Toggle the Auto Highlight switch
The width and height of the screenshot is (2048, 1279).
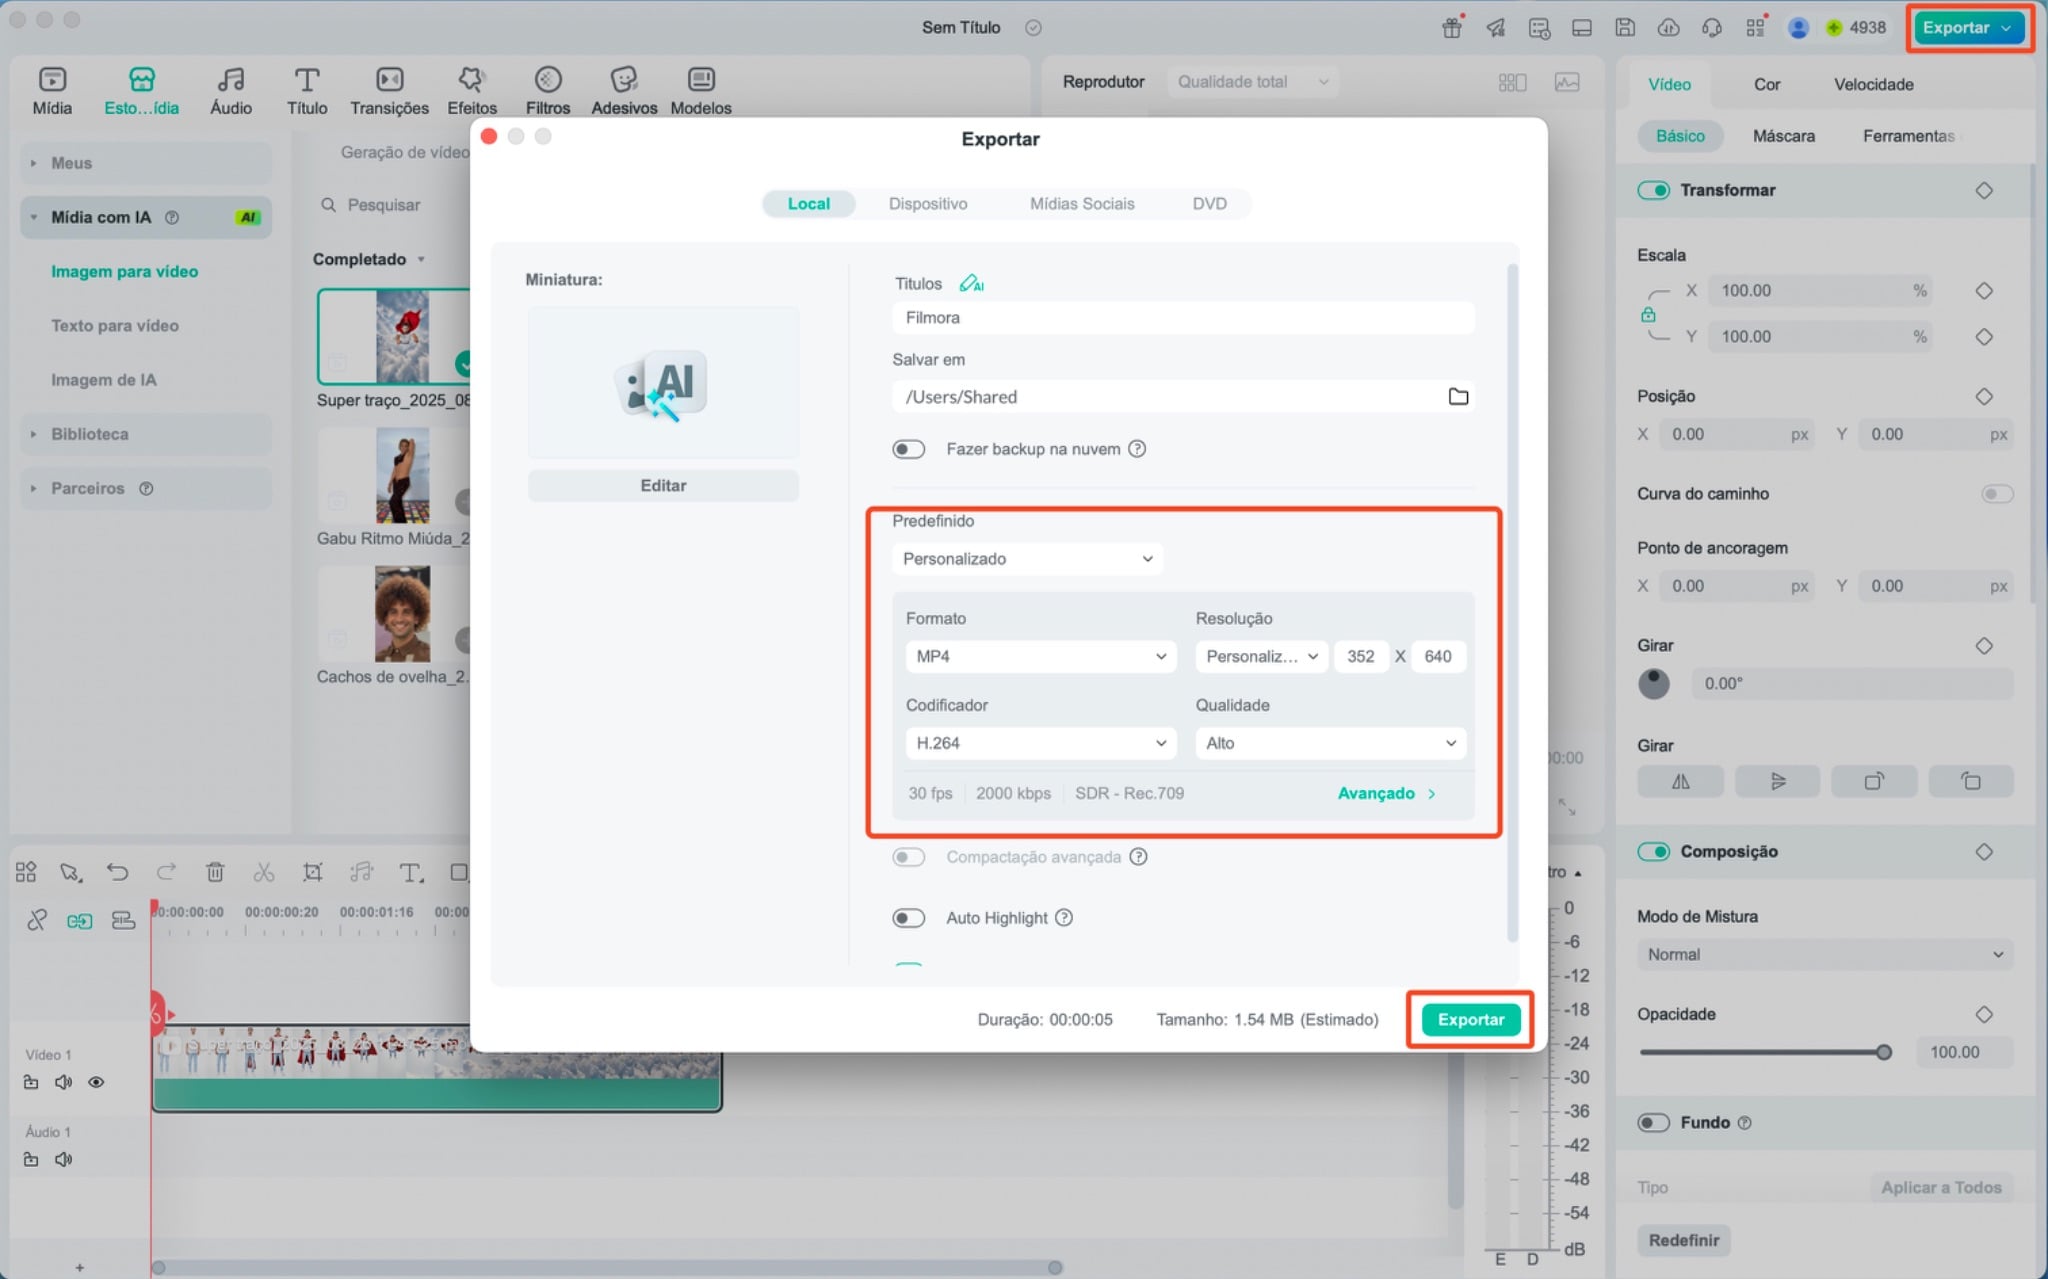[909, 918]
